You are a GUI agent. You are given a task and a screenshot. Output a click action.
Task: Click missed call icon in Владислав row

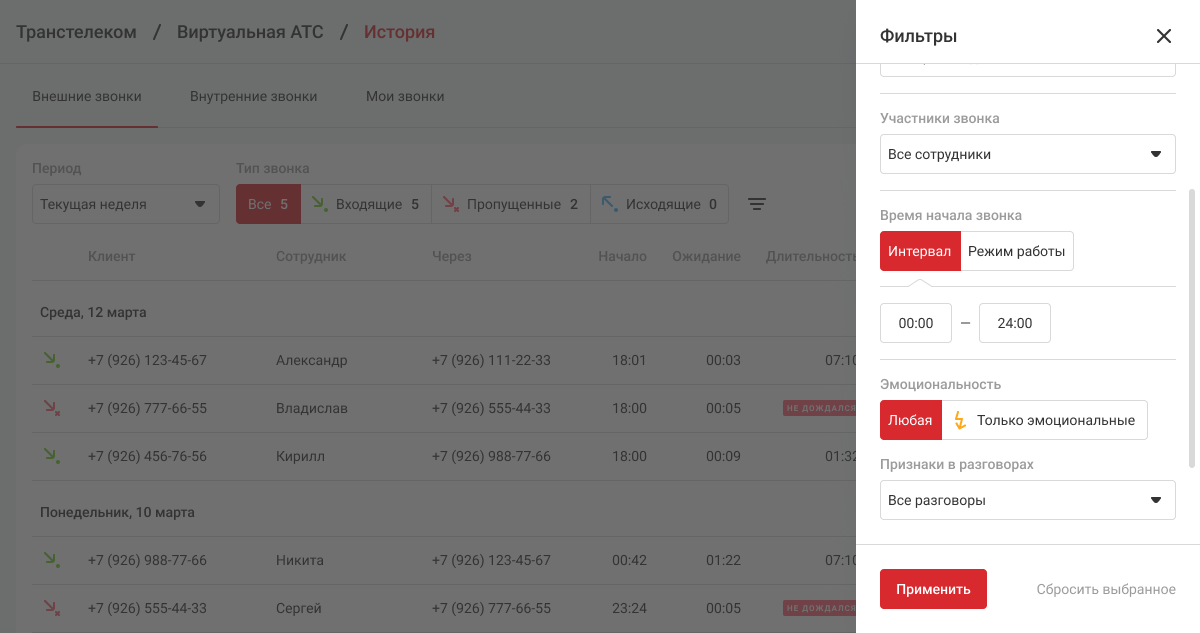pos(50,408)
